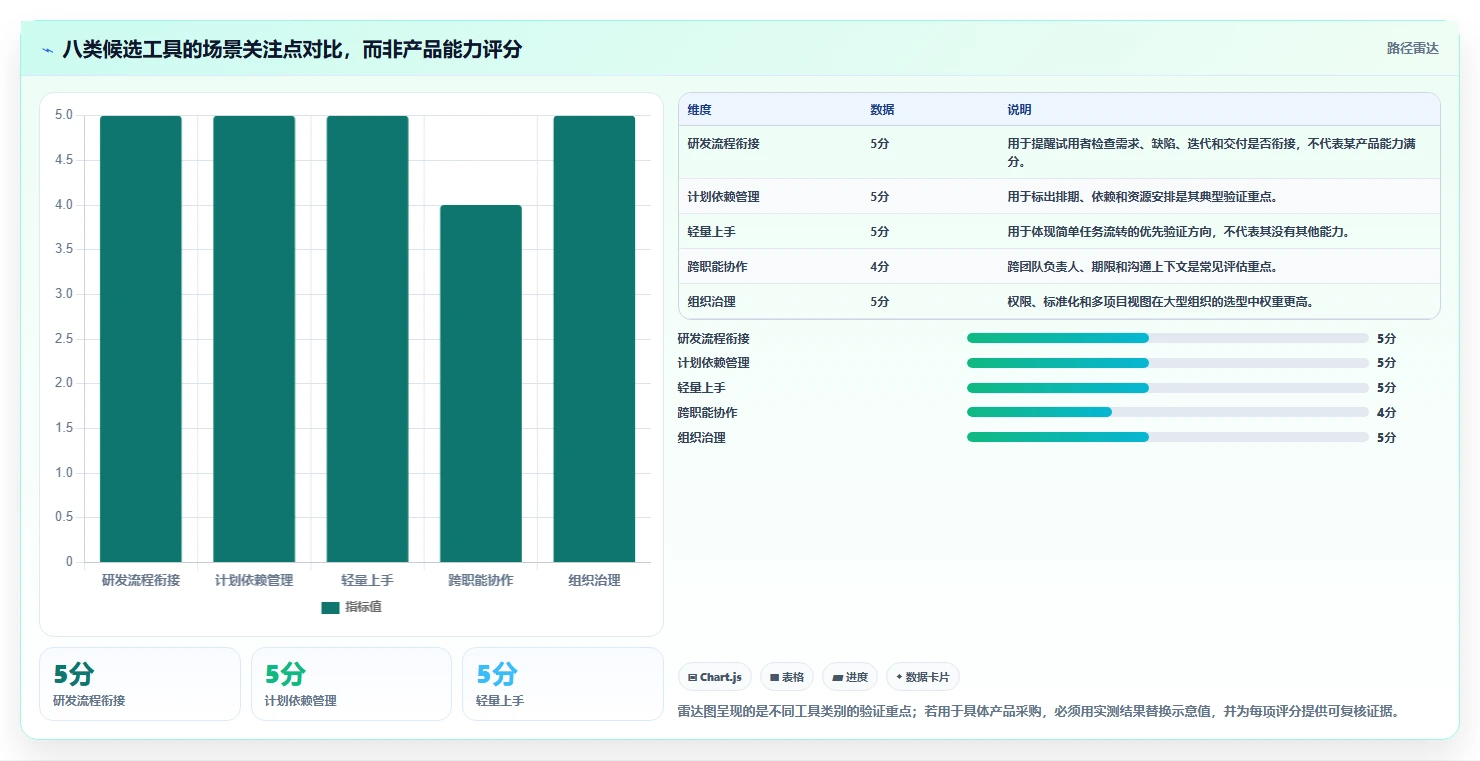Click 跨职能协作 label in progress list

[x=707, y=413]
